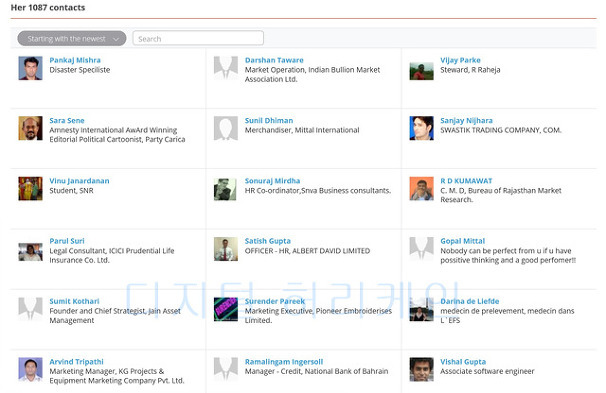Click Sanjay Nijhara's profile photo
Screen dimensions: 606x393
tap(421, 128)
